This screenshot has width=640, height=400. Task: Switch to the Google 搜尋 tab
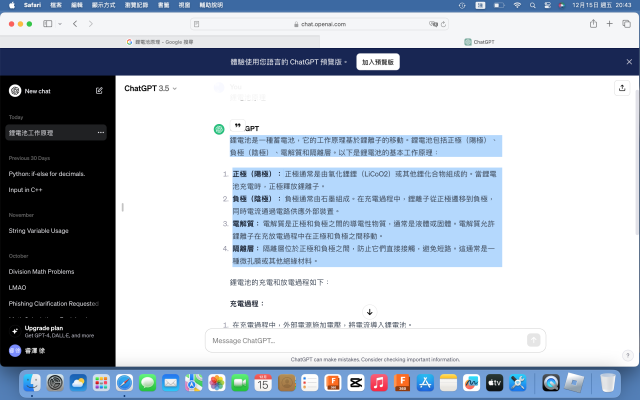(160, 42)
